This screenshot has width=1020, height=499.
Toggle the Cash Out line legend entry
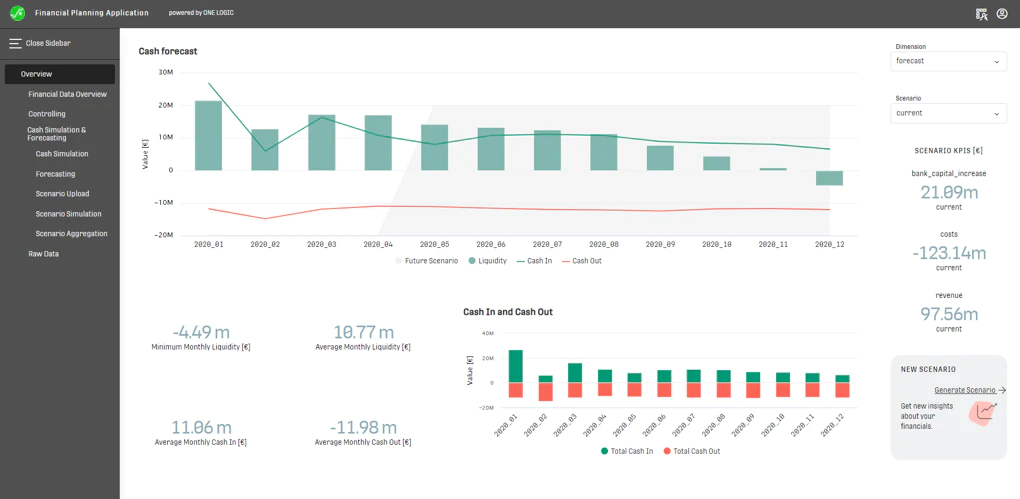click(582, 261)
